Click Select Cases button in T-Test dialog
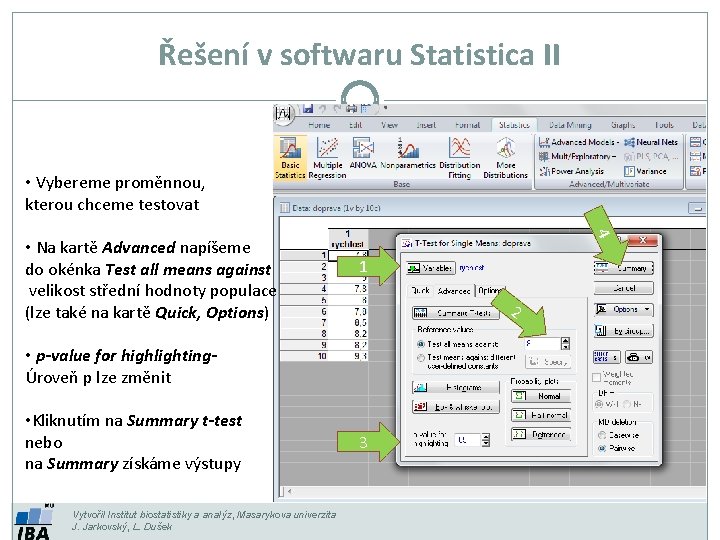The height and width of the screenshot is (540, 720). pyautogui.click(x=607, y=357)
